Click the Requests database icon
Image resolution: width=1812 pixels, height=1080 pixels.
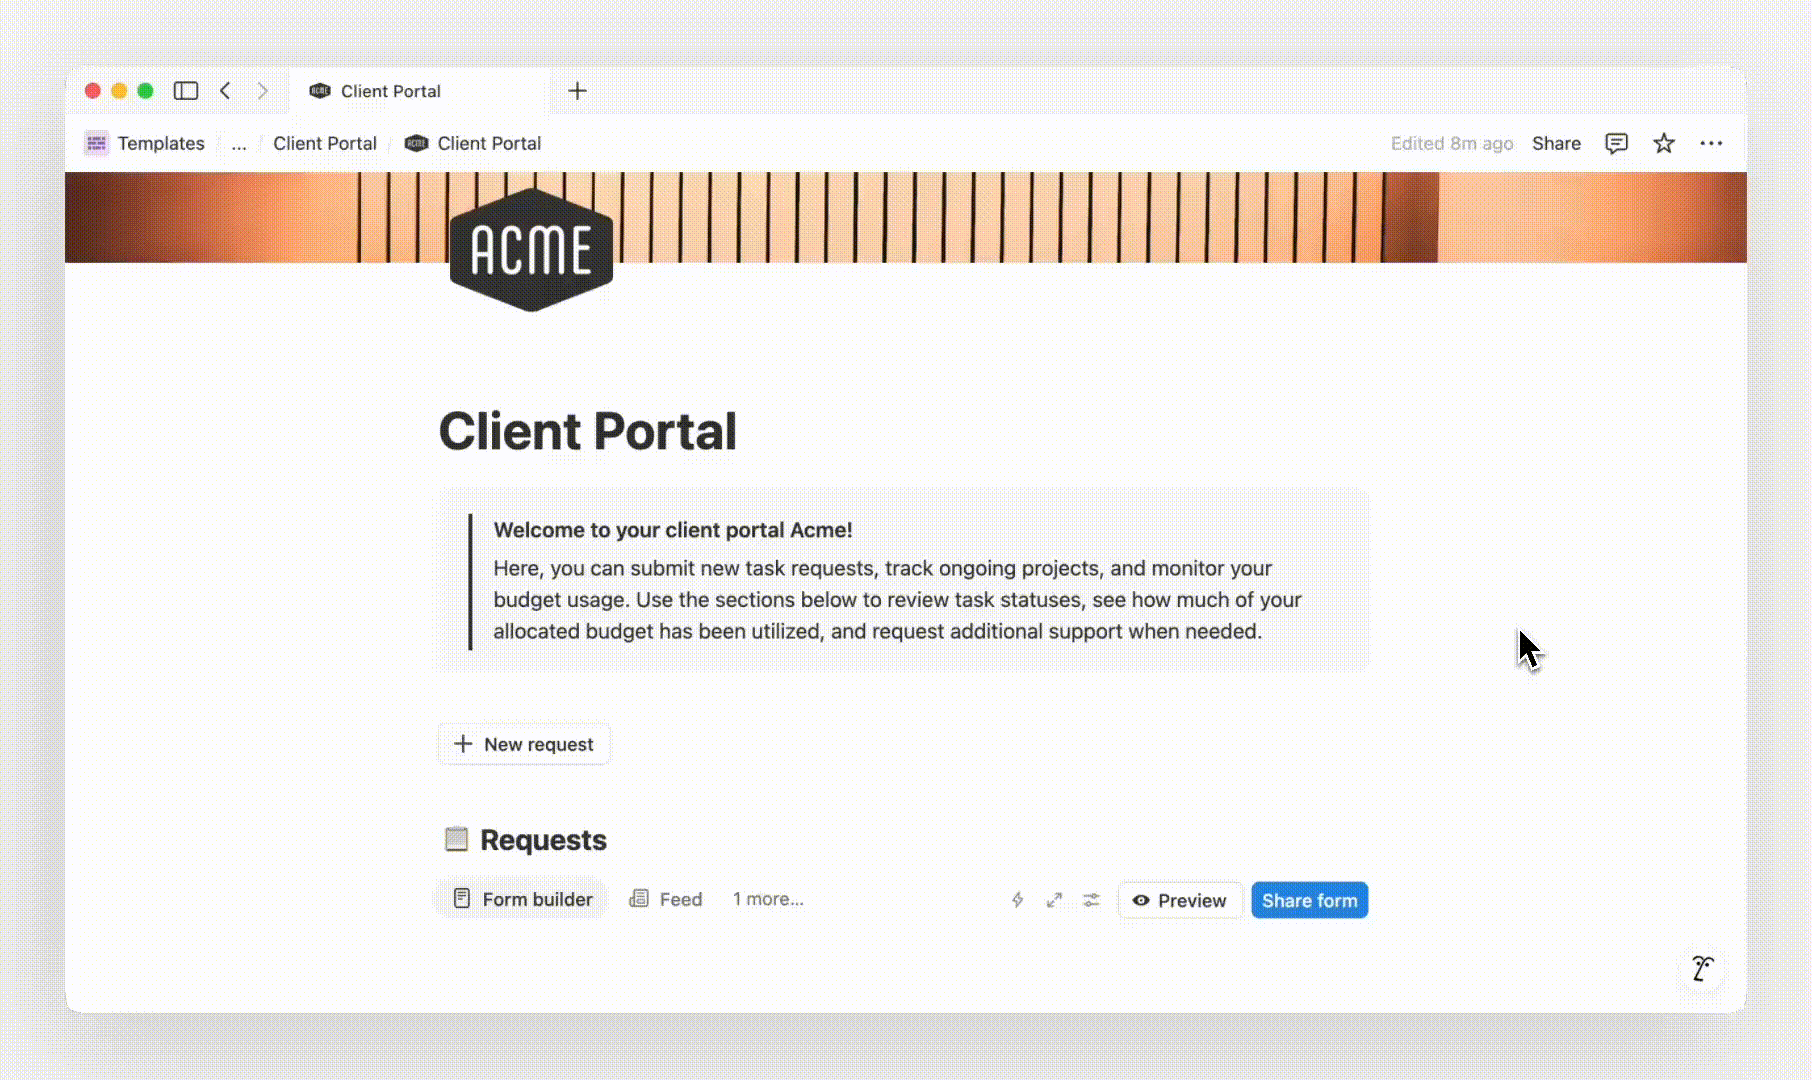pyautogui.click(x=456, y=839)
